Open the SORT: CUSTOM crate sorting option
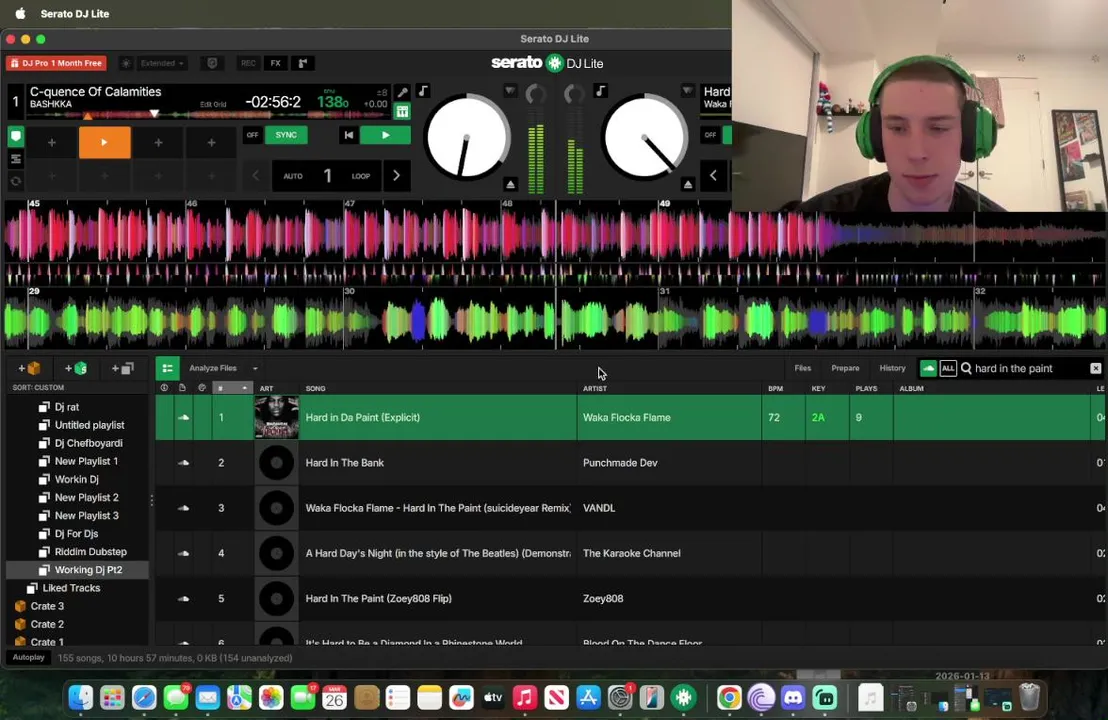The image size is (1108, 720). tap(38, 387)
